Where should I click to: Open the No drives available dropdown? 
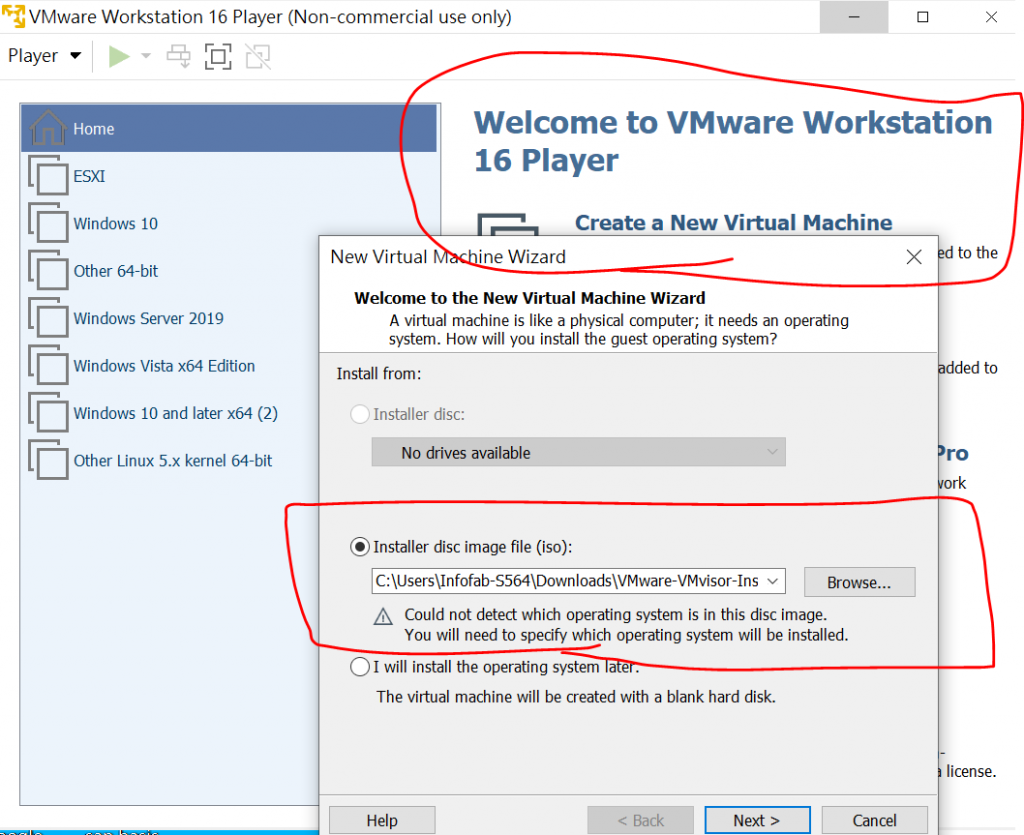point(579,452)
